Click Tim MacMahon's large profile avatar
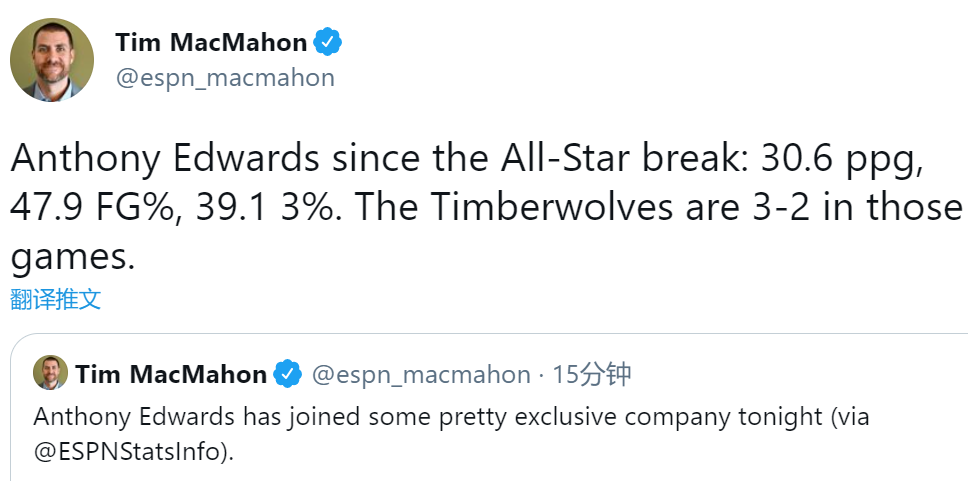This screenshot has height=481, width=968. pyautogui.click(x=52, y=60)
